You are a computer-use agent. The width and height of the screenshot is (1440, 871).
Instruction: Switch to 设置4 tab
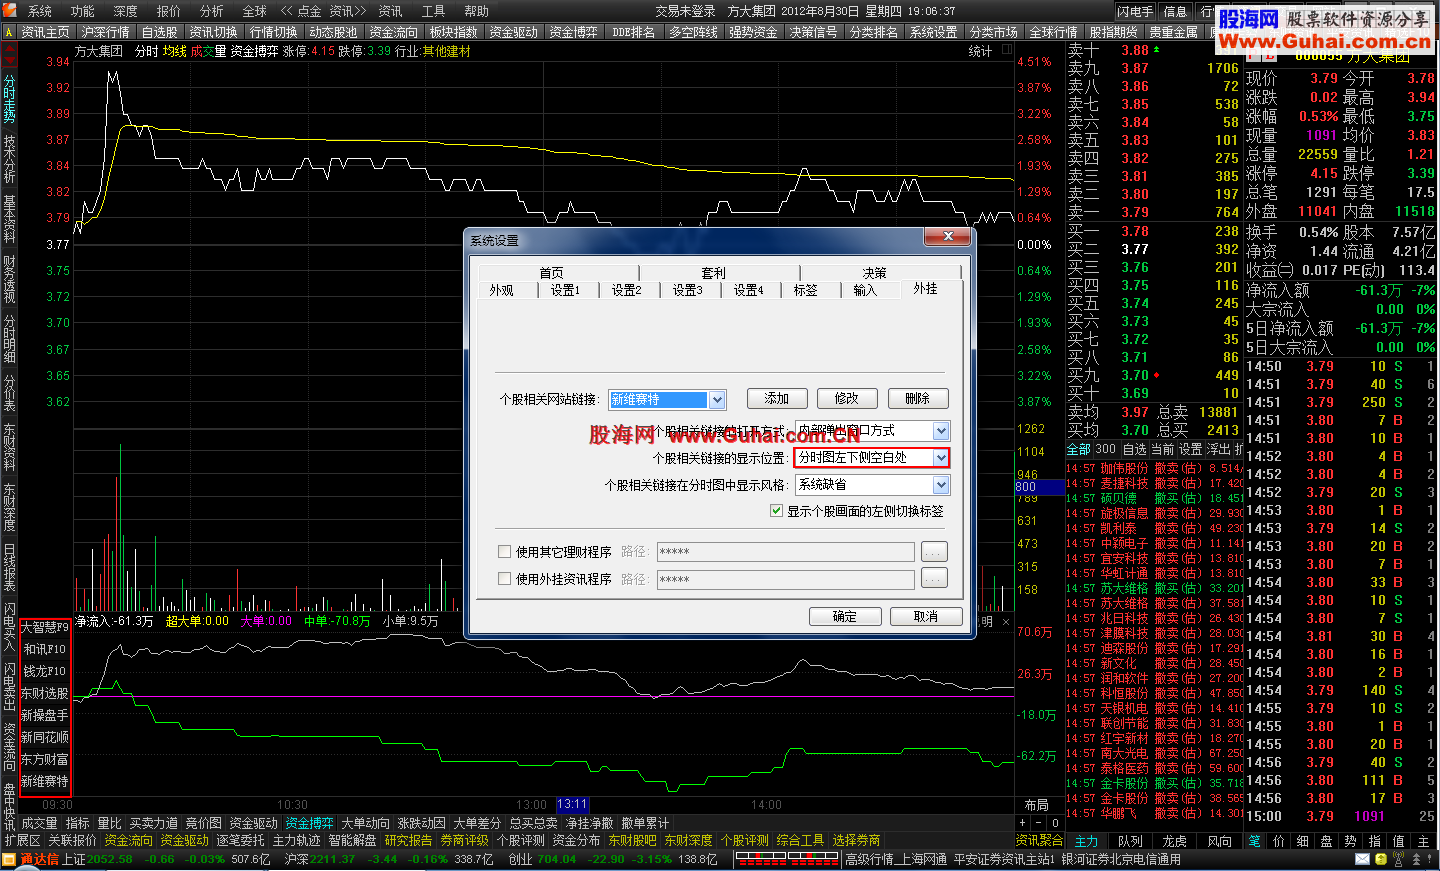tap(749, 290)
